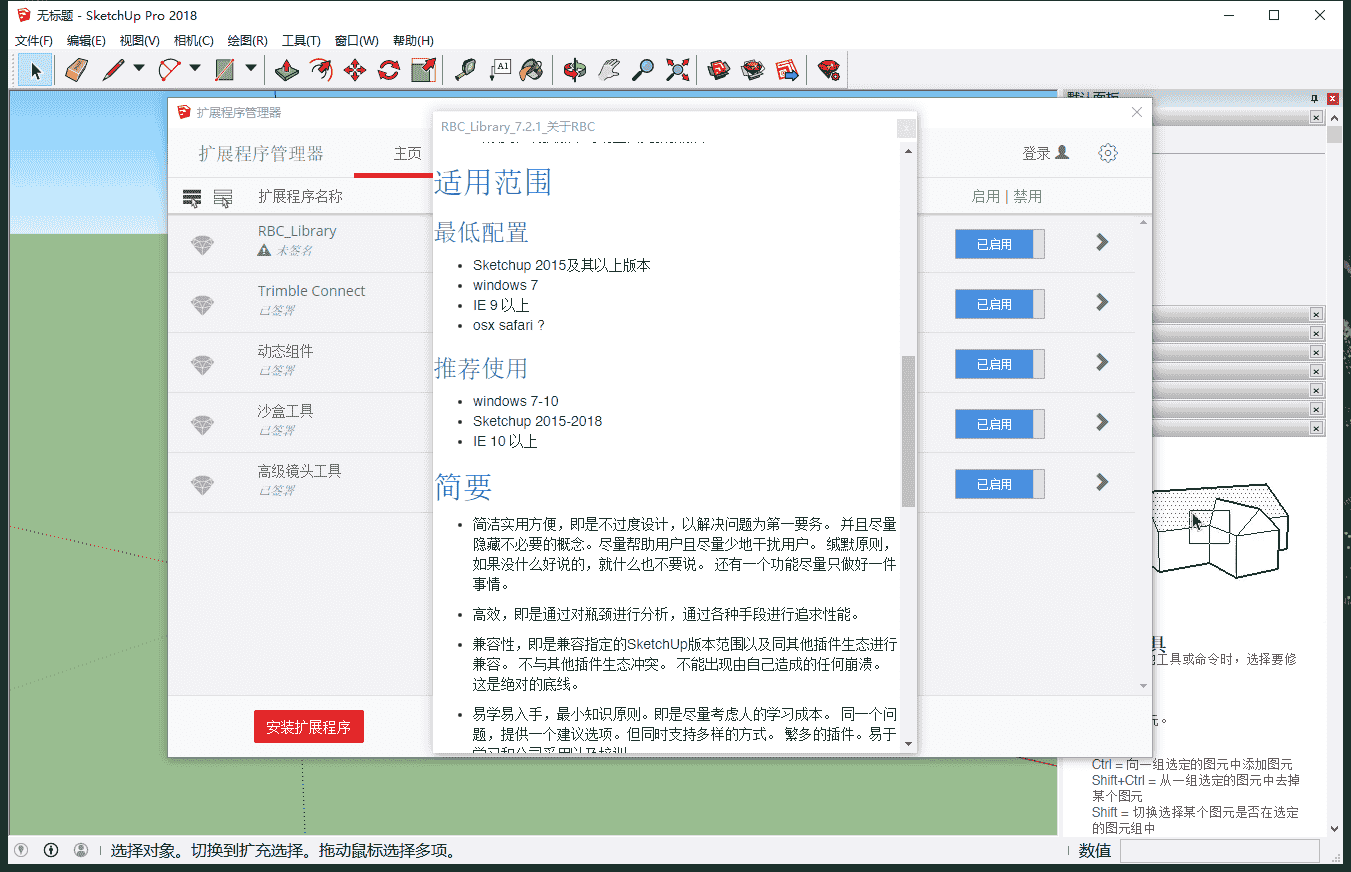Close the default tray panel red X
The height and width of the screenshot is (872, 1351).
click(1333, 98)
